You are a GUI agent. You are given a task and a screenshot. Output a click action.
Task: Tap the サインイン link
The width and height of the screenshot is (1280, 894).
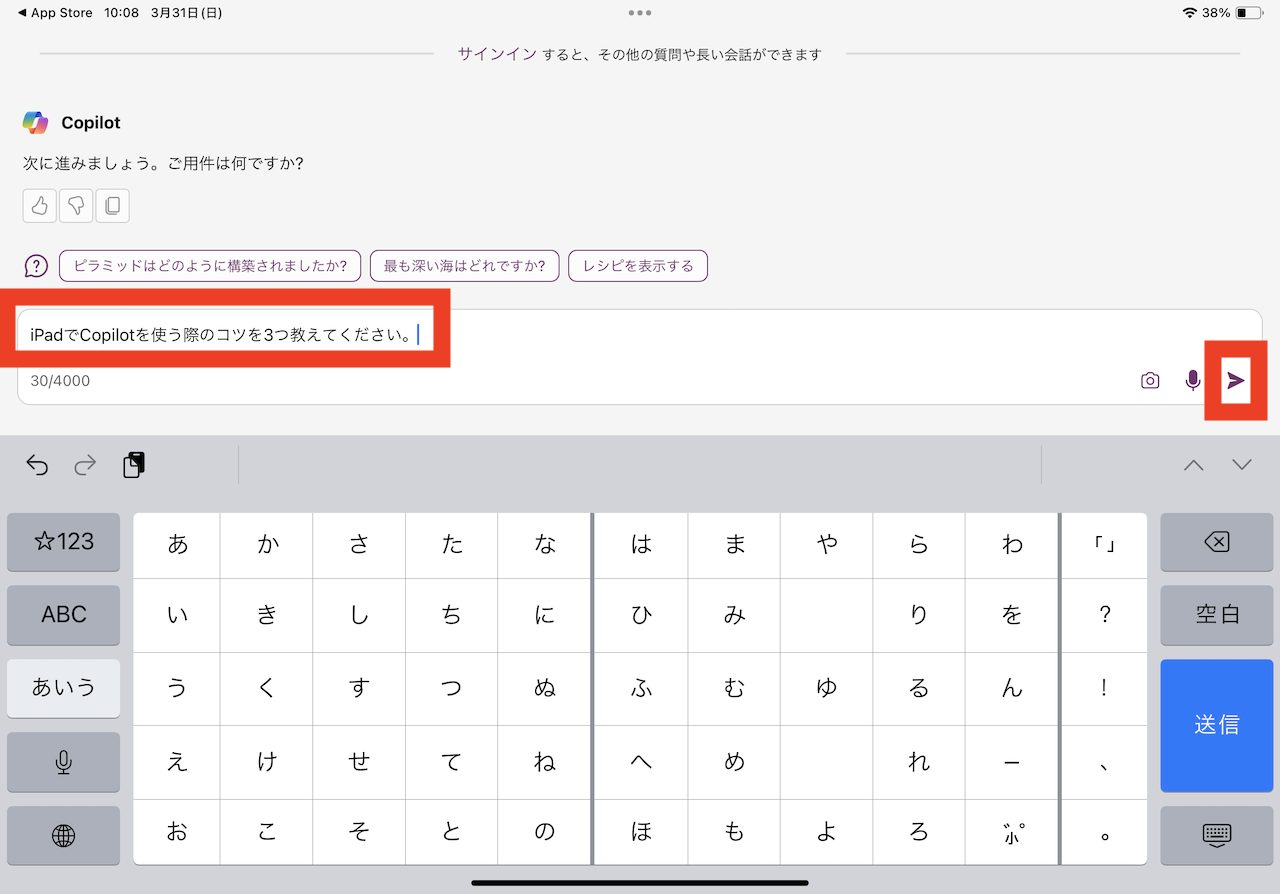click(x=497, y=54)
